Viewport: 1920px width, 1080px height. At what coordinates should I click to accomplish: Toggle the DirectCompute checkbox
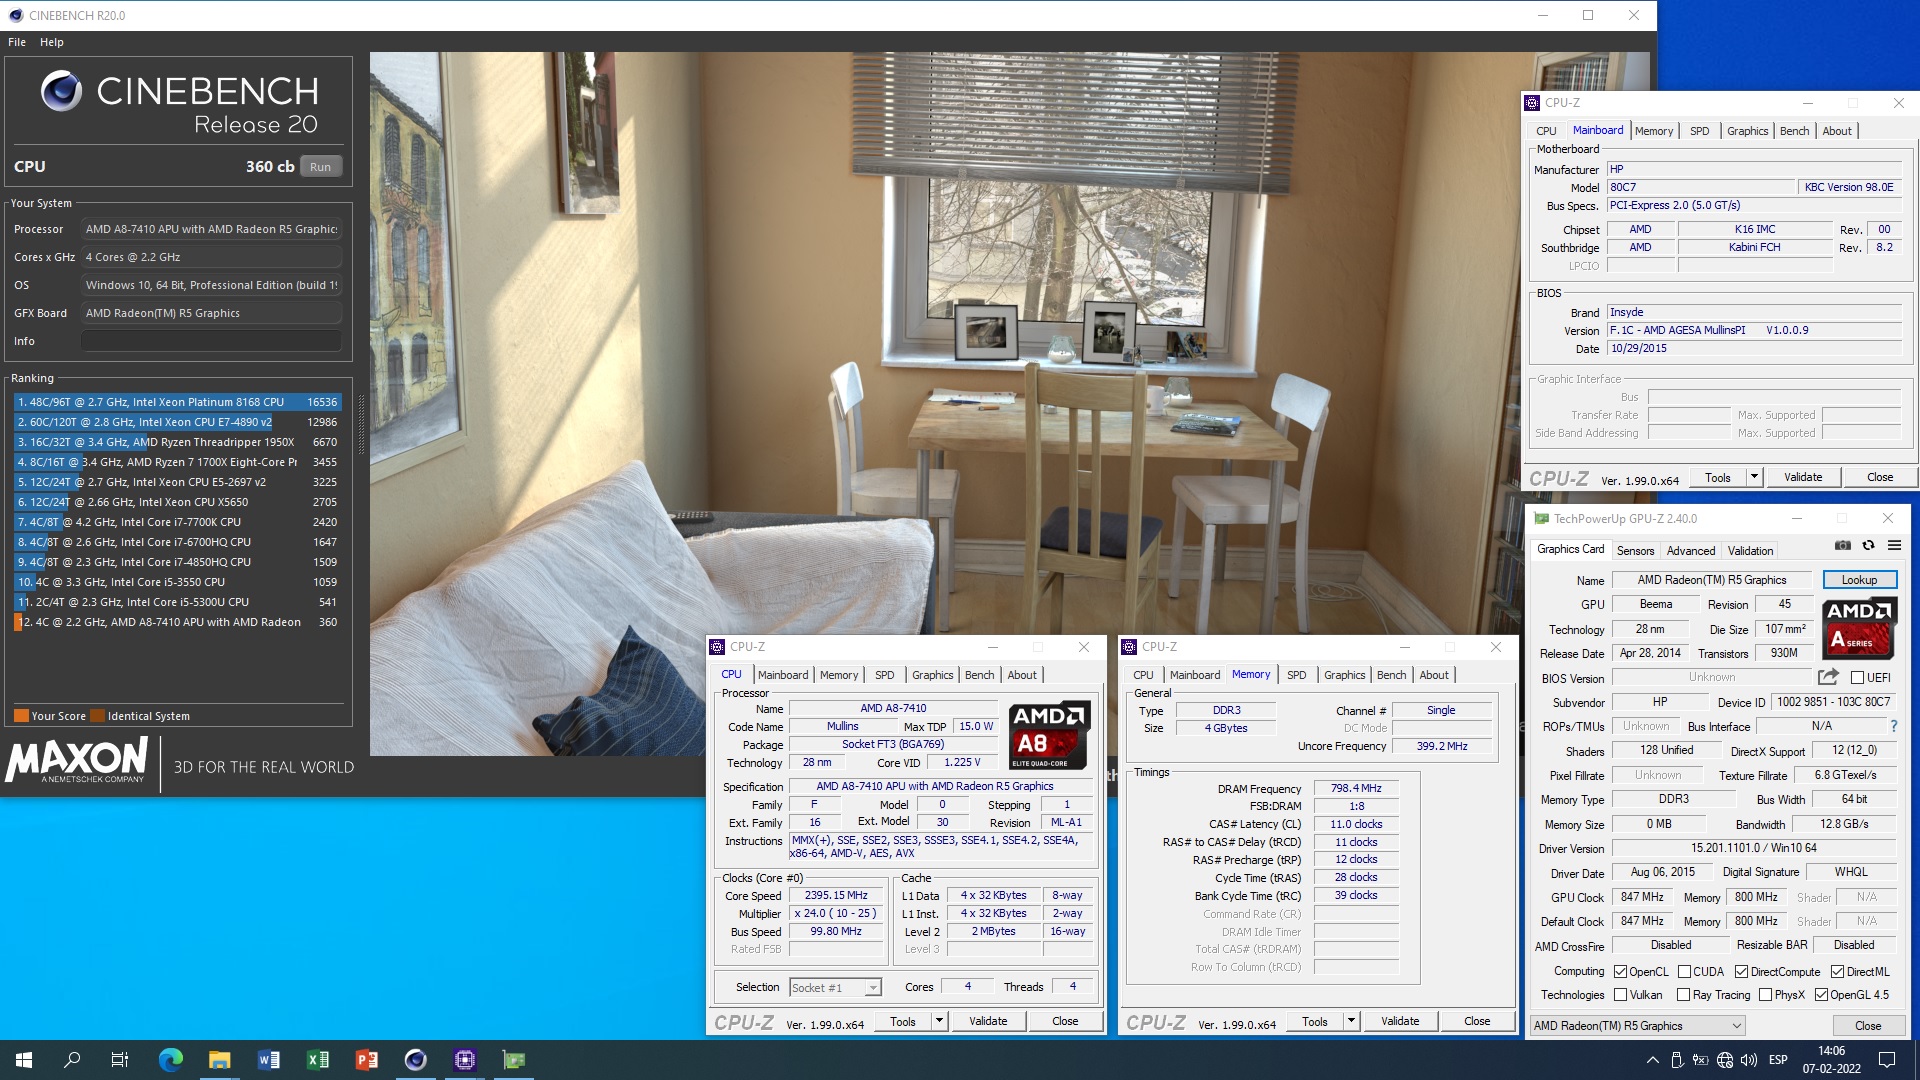tap(1741, 972)
